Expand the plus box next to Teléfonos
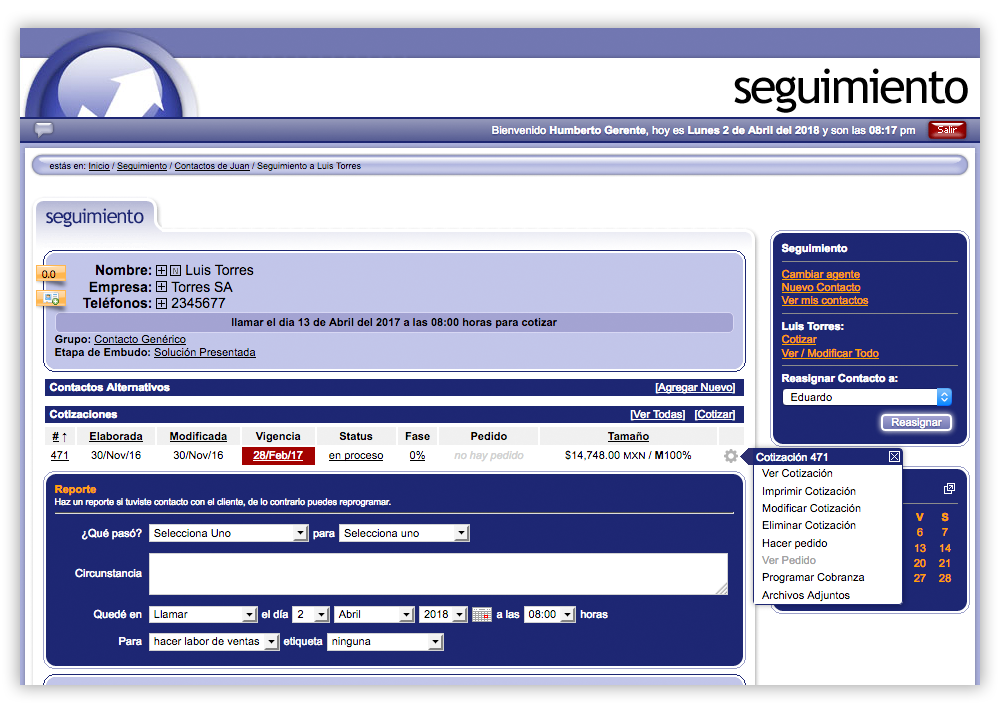Viewport: 1000px width, 722px height. pos(161,304)
